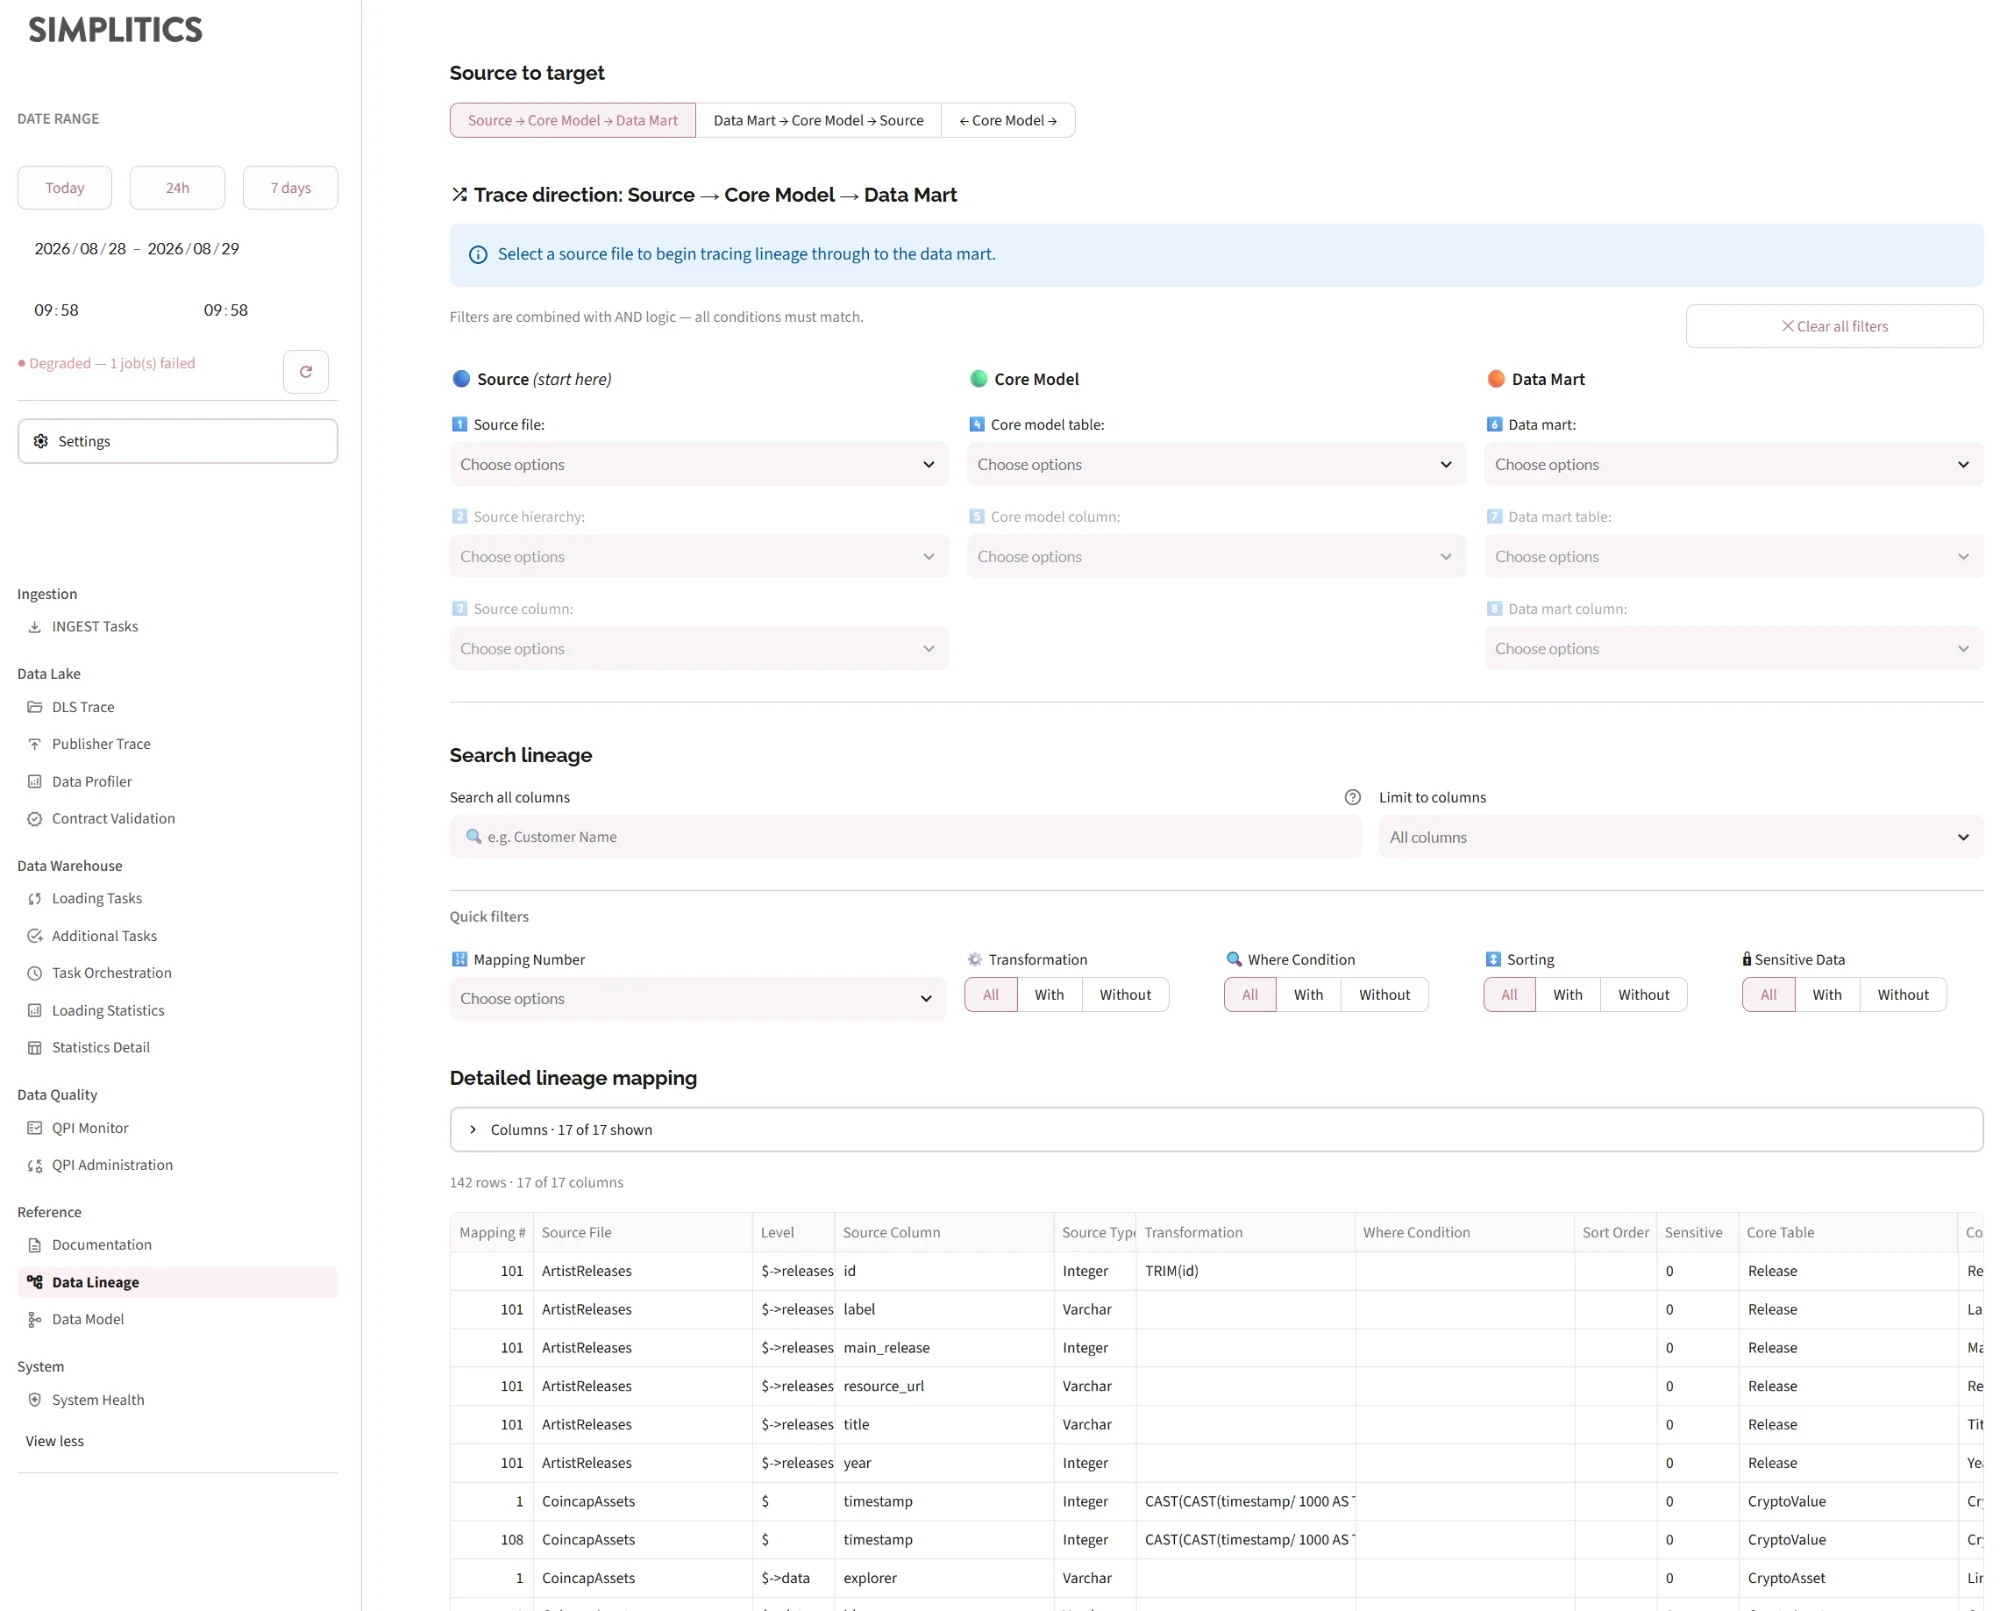Set Transformation filter to With
The image size is (2000, 1611).
point(1049,995)
